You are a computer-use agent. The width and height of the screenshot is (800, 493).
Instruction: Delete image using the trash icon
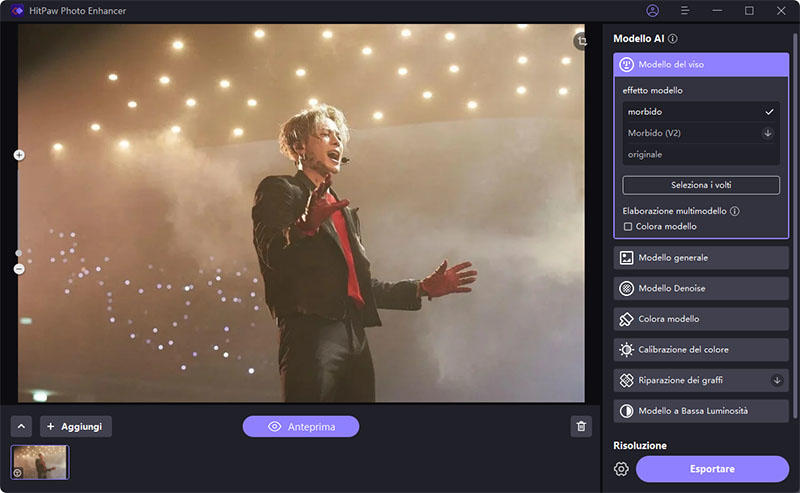point(581,427)
